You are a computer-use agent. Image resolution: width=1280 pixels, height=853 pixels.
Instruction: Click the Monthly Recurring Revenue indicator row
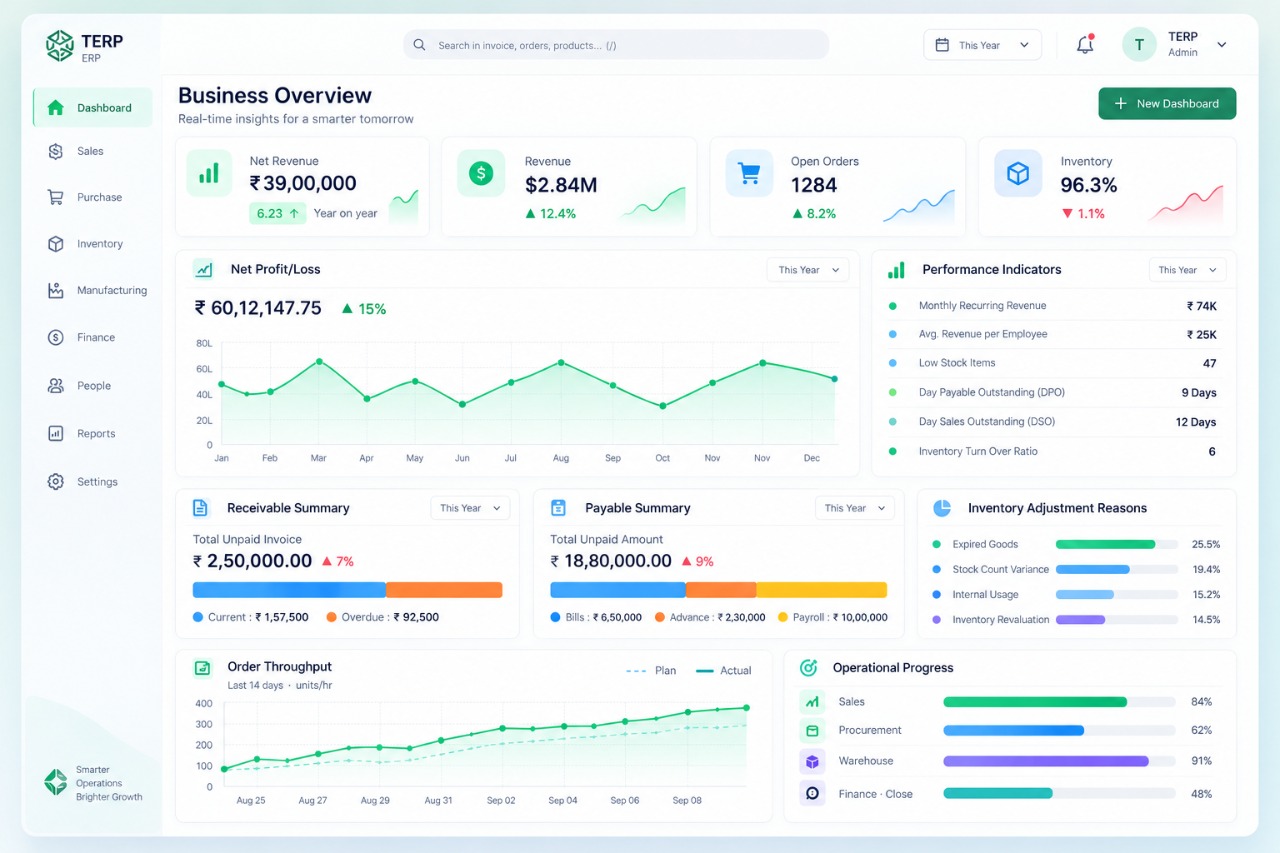1052,306
